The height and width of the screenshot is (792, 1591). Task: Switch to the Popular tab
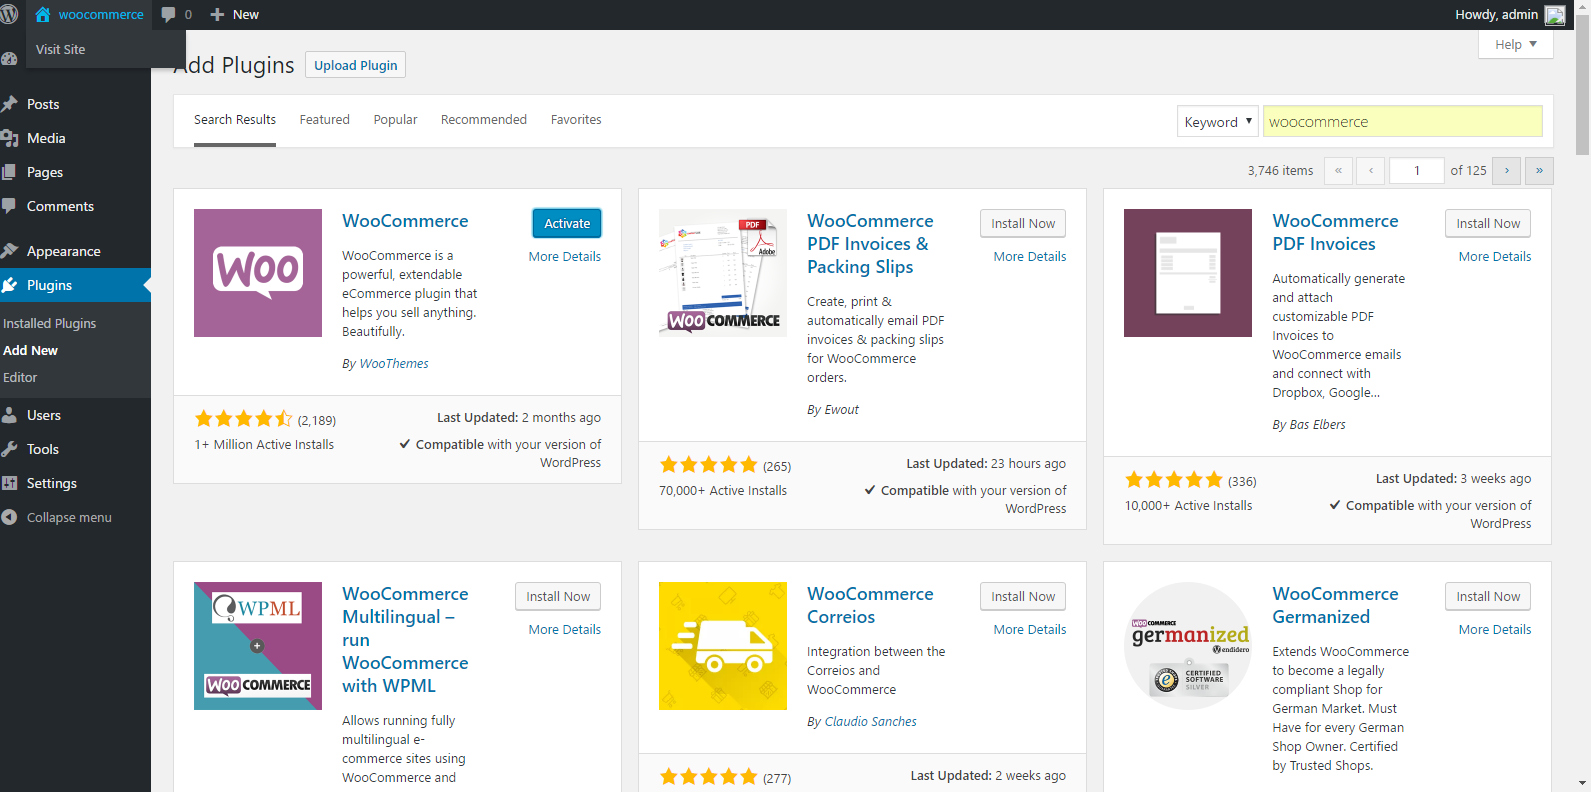(x=395, y=120)
